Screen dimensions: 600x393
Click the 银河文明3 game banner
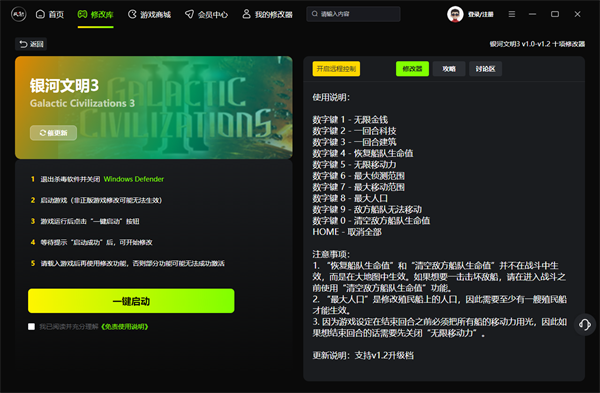point(154,108)
